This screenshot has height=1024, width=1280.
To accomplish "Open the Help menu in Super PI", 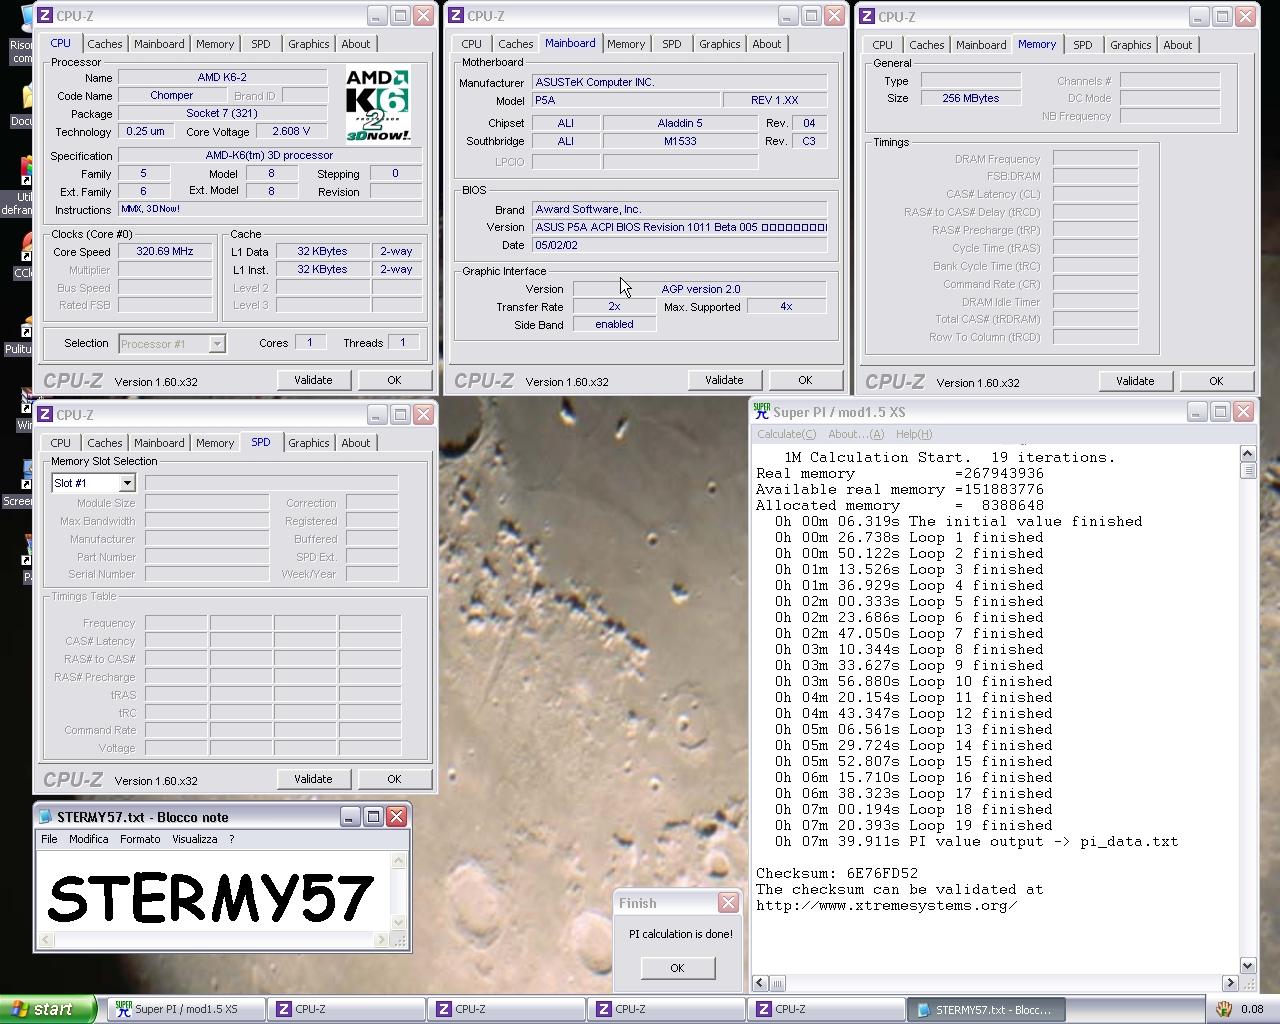I will pos(914,434).
